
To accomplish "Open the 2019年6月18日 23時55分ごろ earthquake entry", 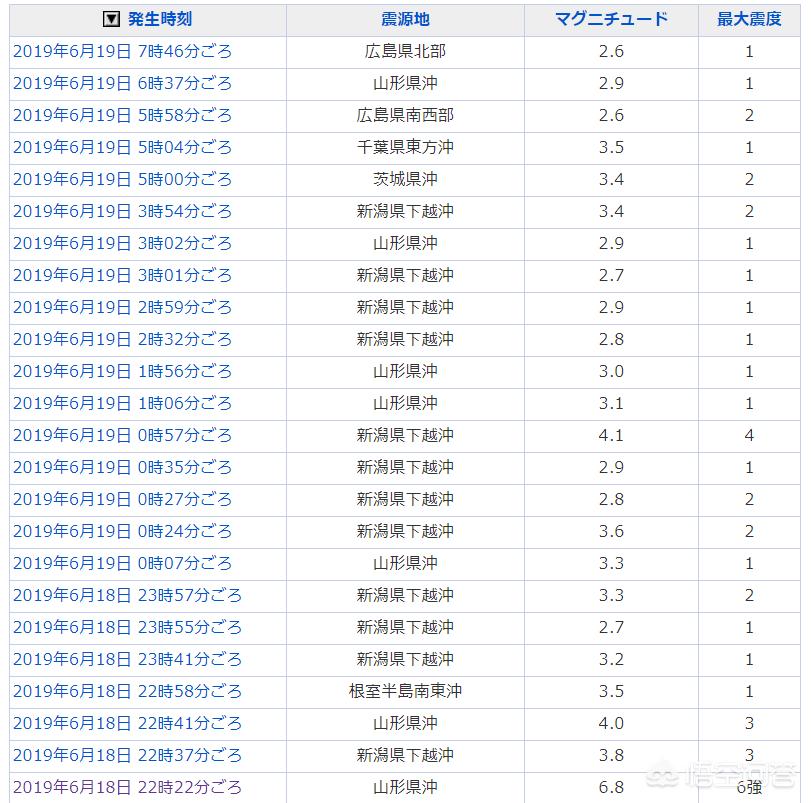I will pyautogui.click(x=128, y=628).
